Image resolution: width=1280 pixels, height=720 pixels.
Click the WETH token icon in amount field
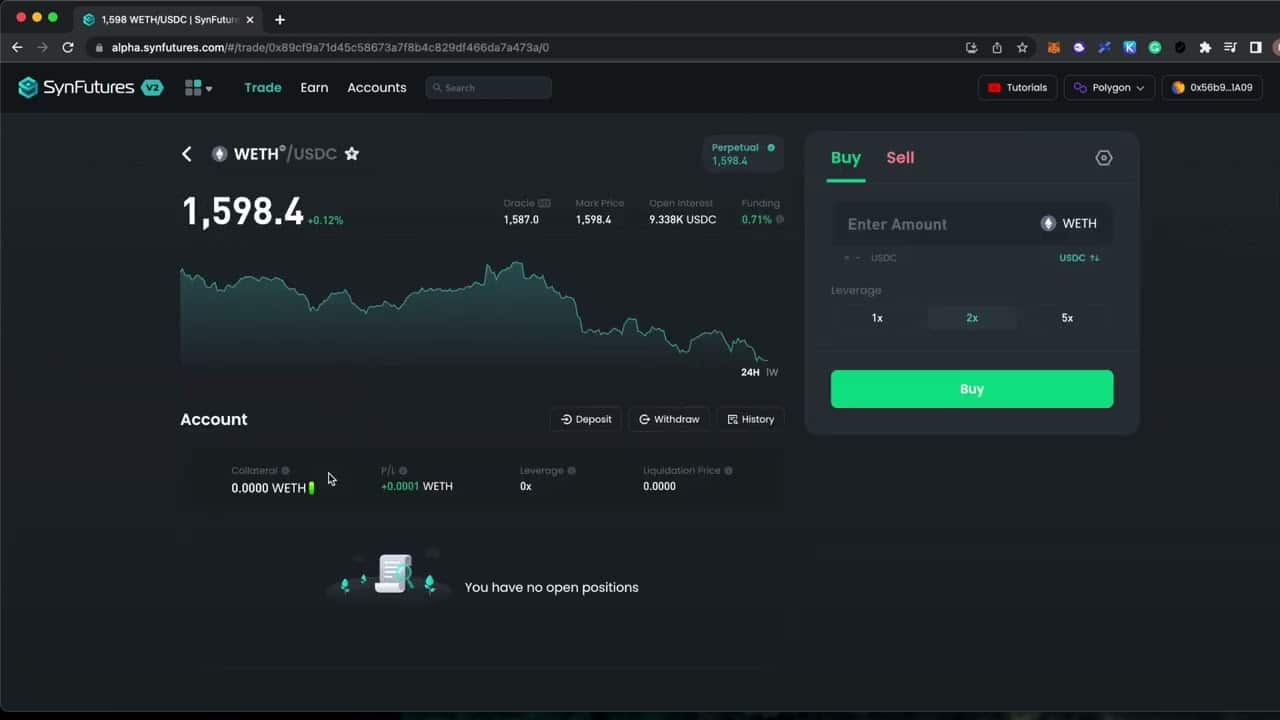pyautogui.click(x=1048, y=223)
